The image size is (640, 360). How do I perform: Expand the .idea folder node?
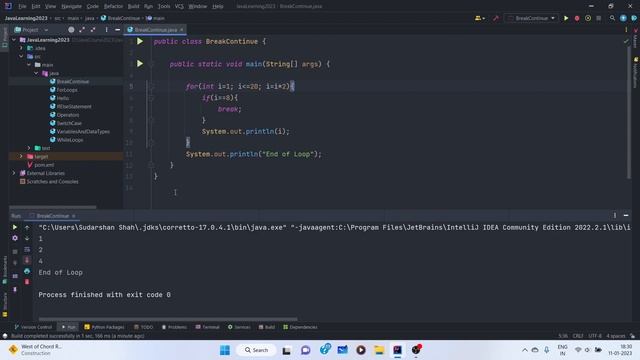[x=21, y=48]
